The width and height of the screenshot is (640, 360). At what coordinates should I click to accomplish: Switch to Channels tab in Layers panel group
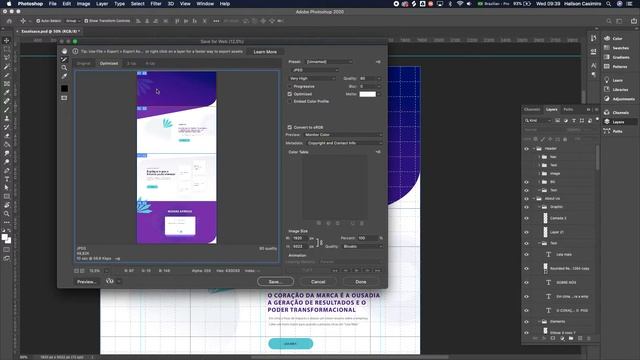pos(532,109)
